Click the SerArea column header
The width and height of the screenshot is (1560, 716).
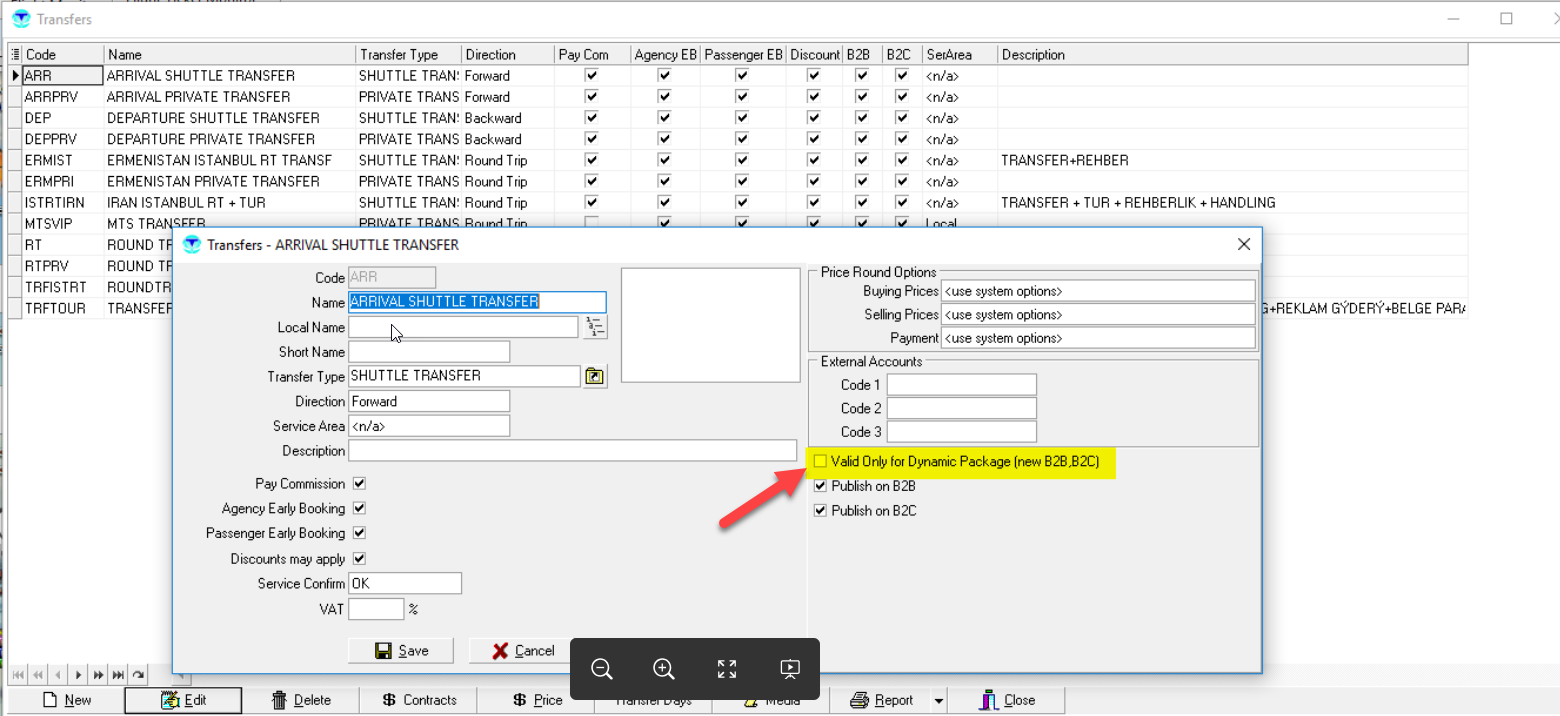click(960, 55)
